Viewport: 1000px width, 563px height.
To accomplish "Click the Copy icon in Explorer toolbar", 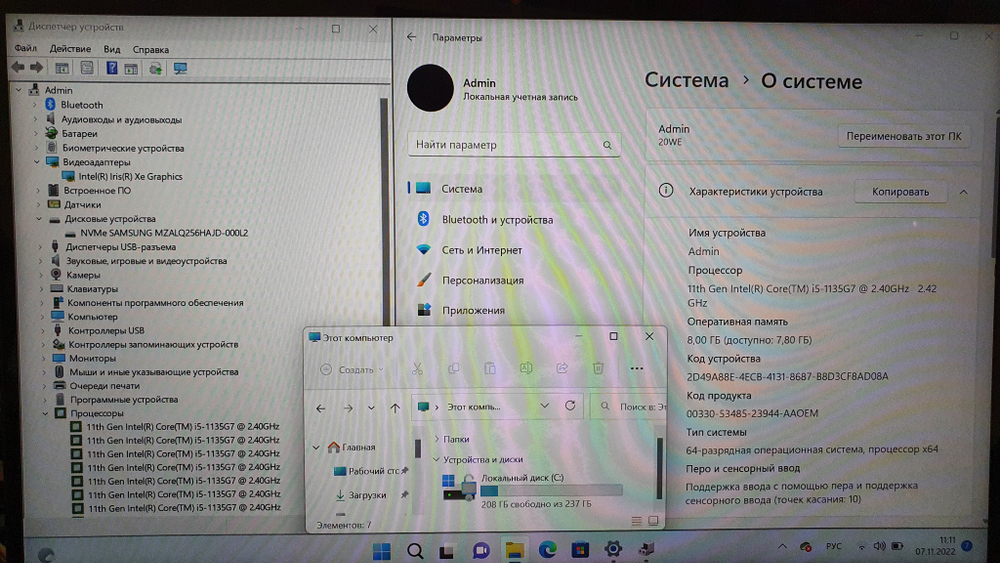I will click(453, 369).
